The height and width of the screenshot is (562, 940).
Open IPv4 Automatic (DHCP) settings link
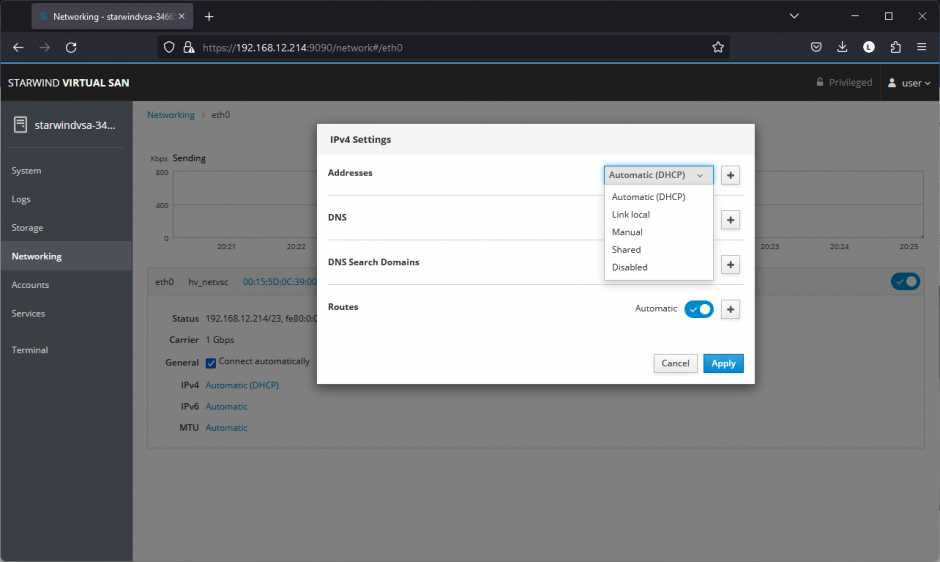(x=242, y=385)
